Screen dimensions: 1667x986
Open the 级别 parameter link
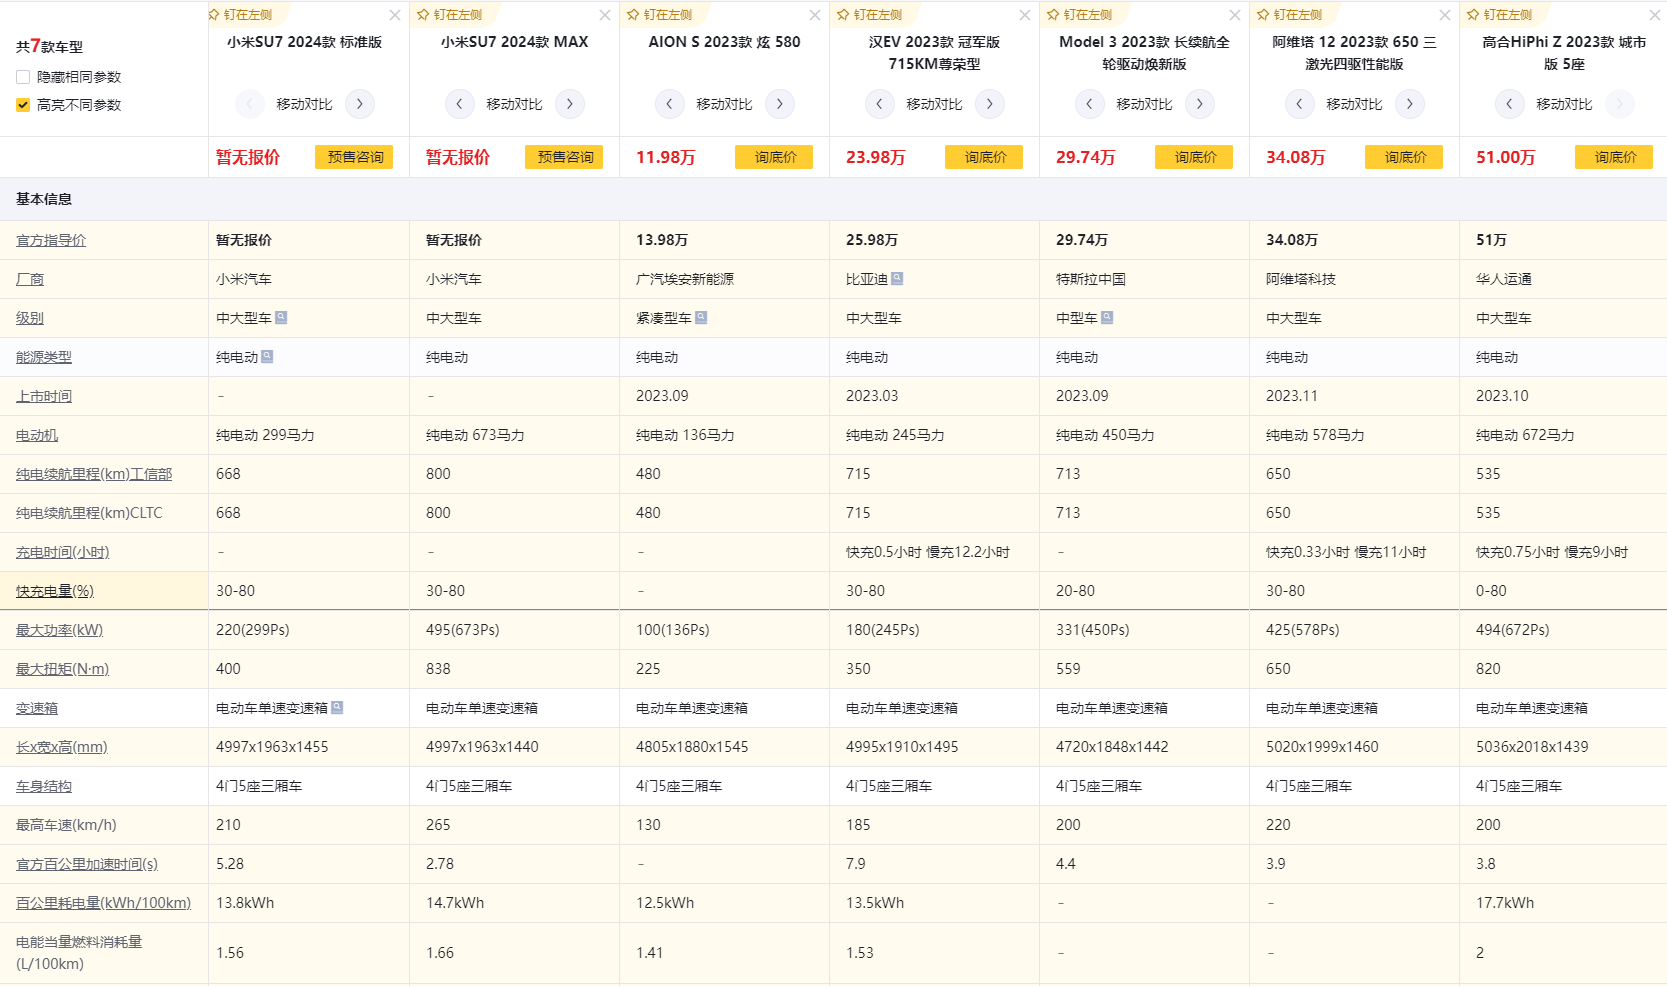[x=30, y=318]
